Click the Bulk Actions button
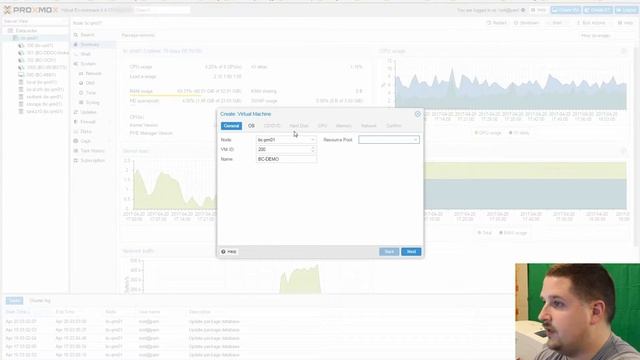Screen dimensions: 640x360 pos(591,23)
